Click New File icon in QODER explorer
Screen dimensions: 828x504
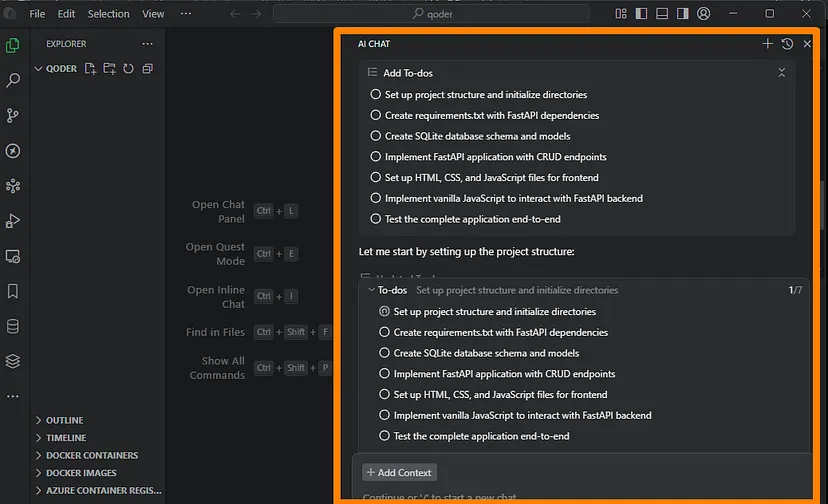[90, 69]
